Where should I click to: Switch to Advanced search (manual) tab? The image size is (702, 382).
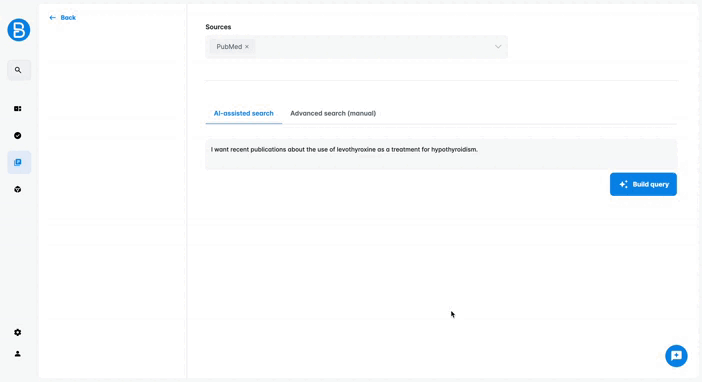coord(333,113)
